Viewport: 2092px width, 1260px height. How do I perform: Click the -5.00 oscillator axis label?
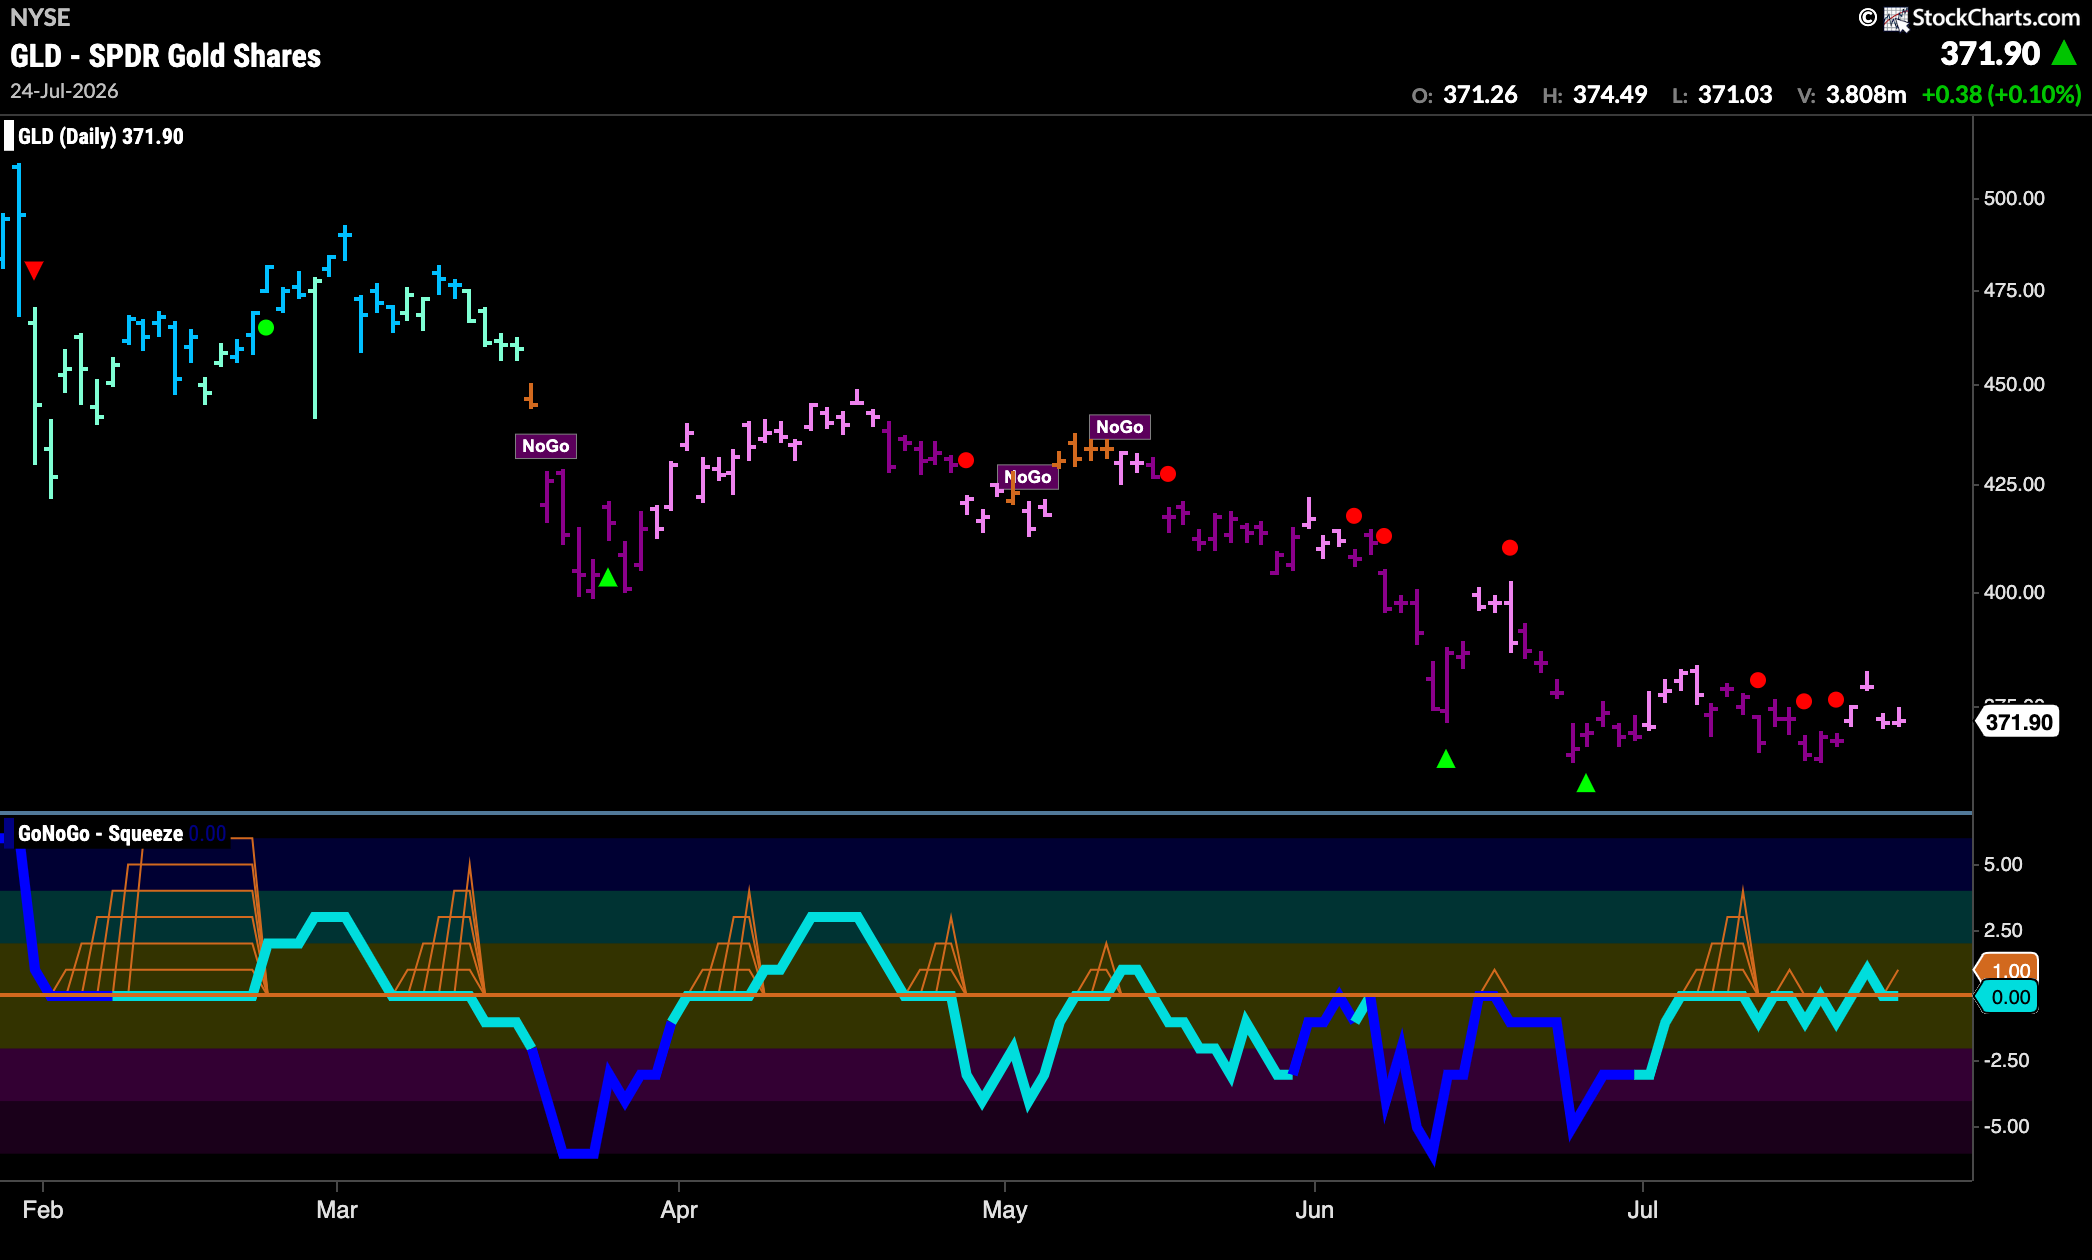[x=2006, y=1126]
